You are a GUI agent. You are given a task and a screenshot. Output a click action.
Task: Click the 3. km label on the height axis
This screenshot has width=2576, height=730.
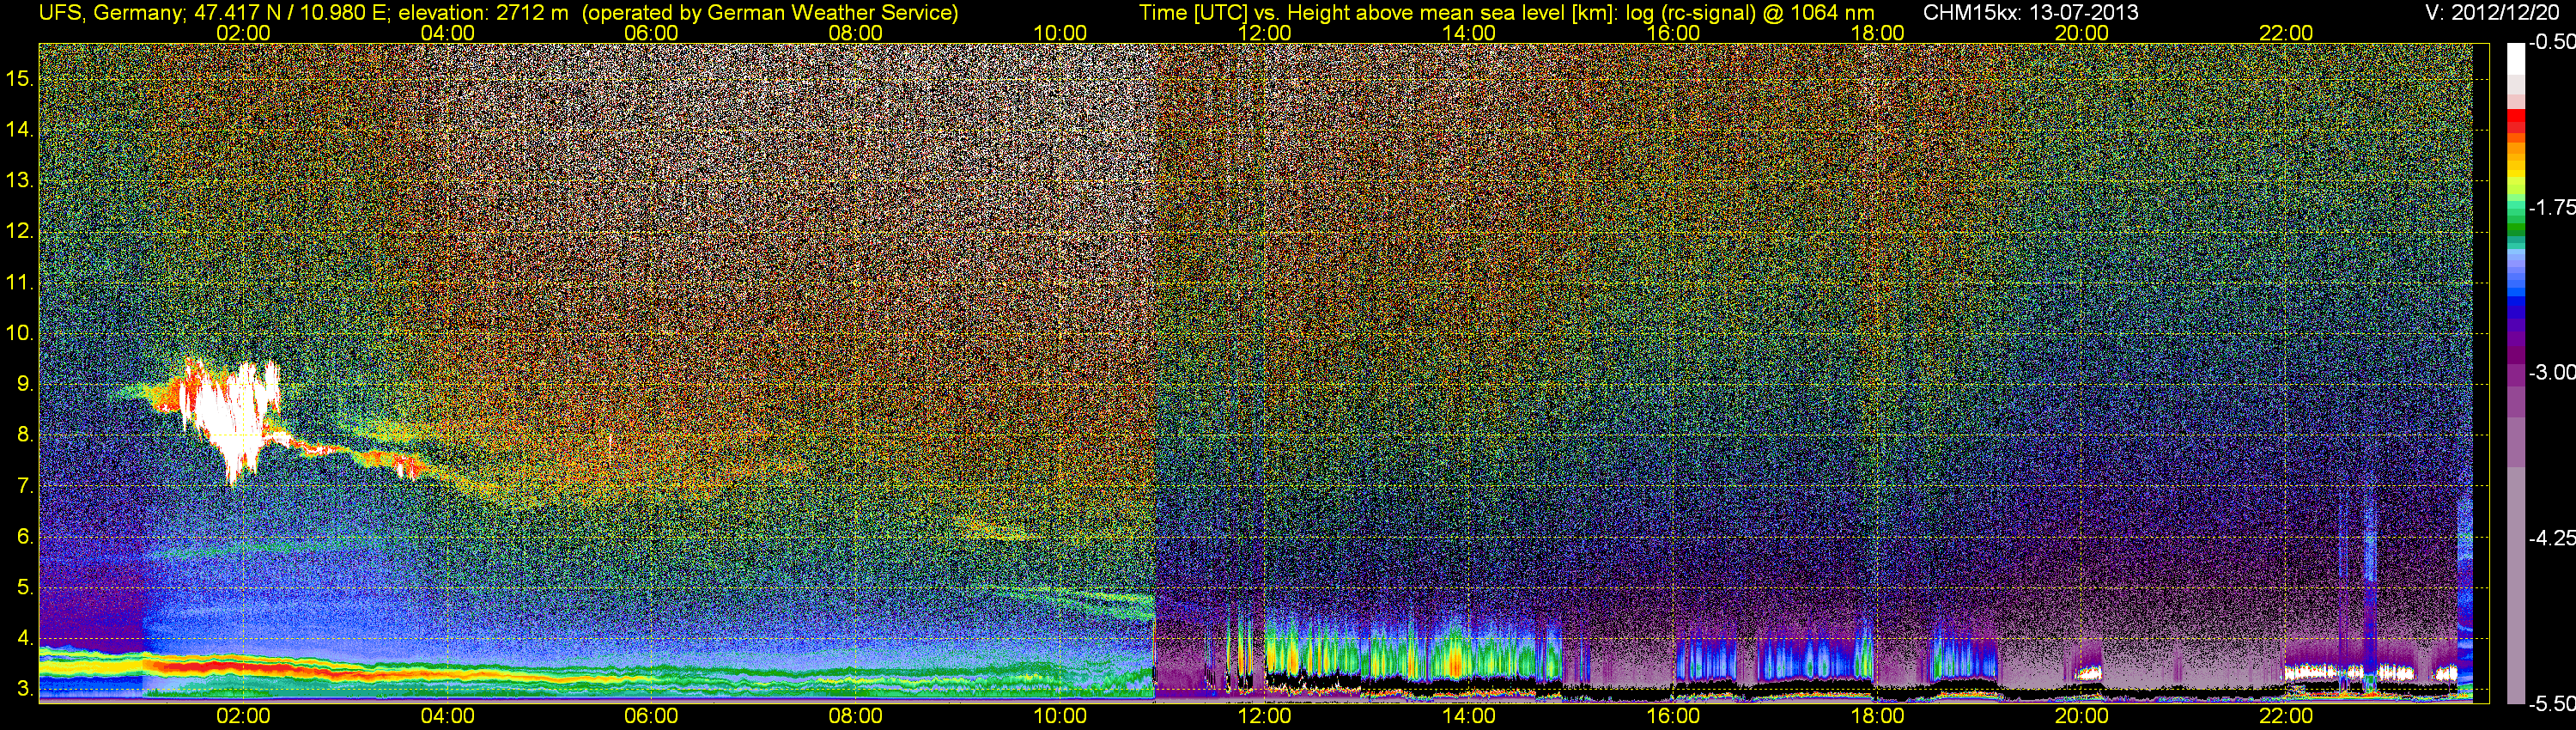[25, 689]
